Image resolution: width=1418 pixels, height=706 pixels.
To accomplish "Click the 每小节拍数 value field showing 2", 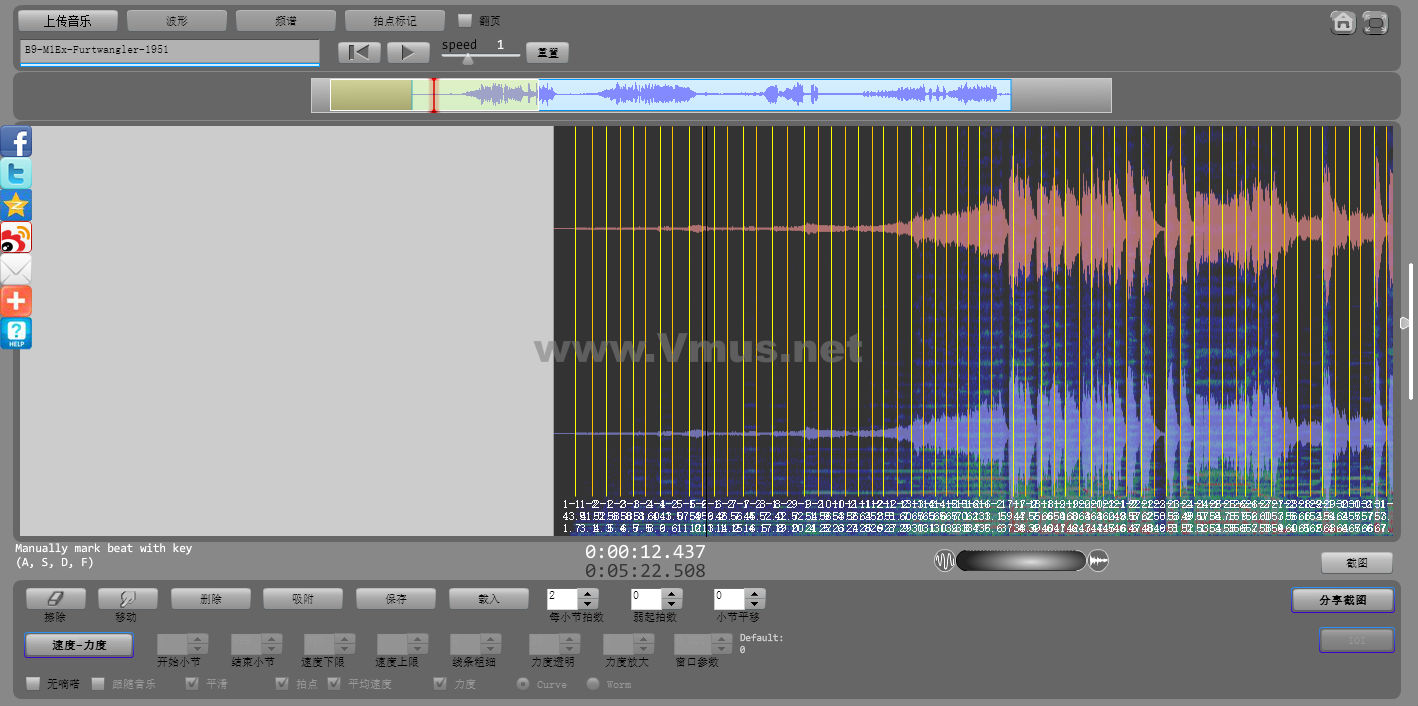I will click(563, 599).
